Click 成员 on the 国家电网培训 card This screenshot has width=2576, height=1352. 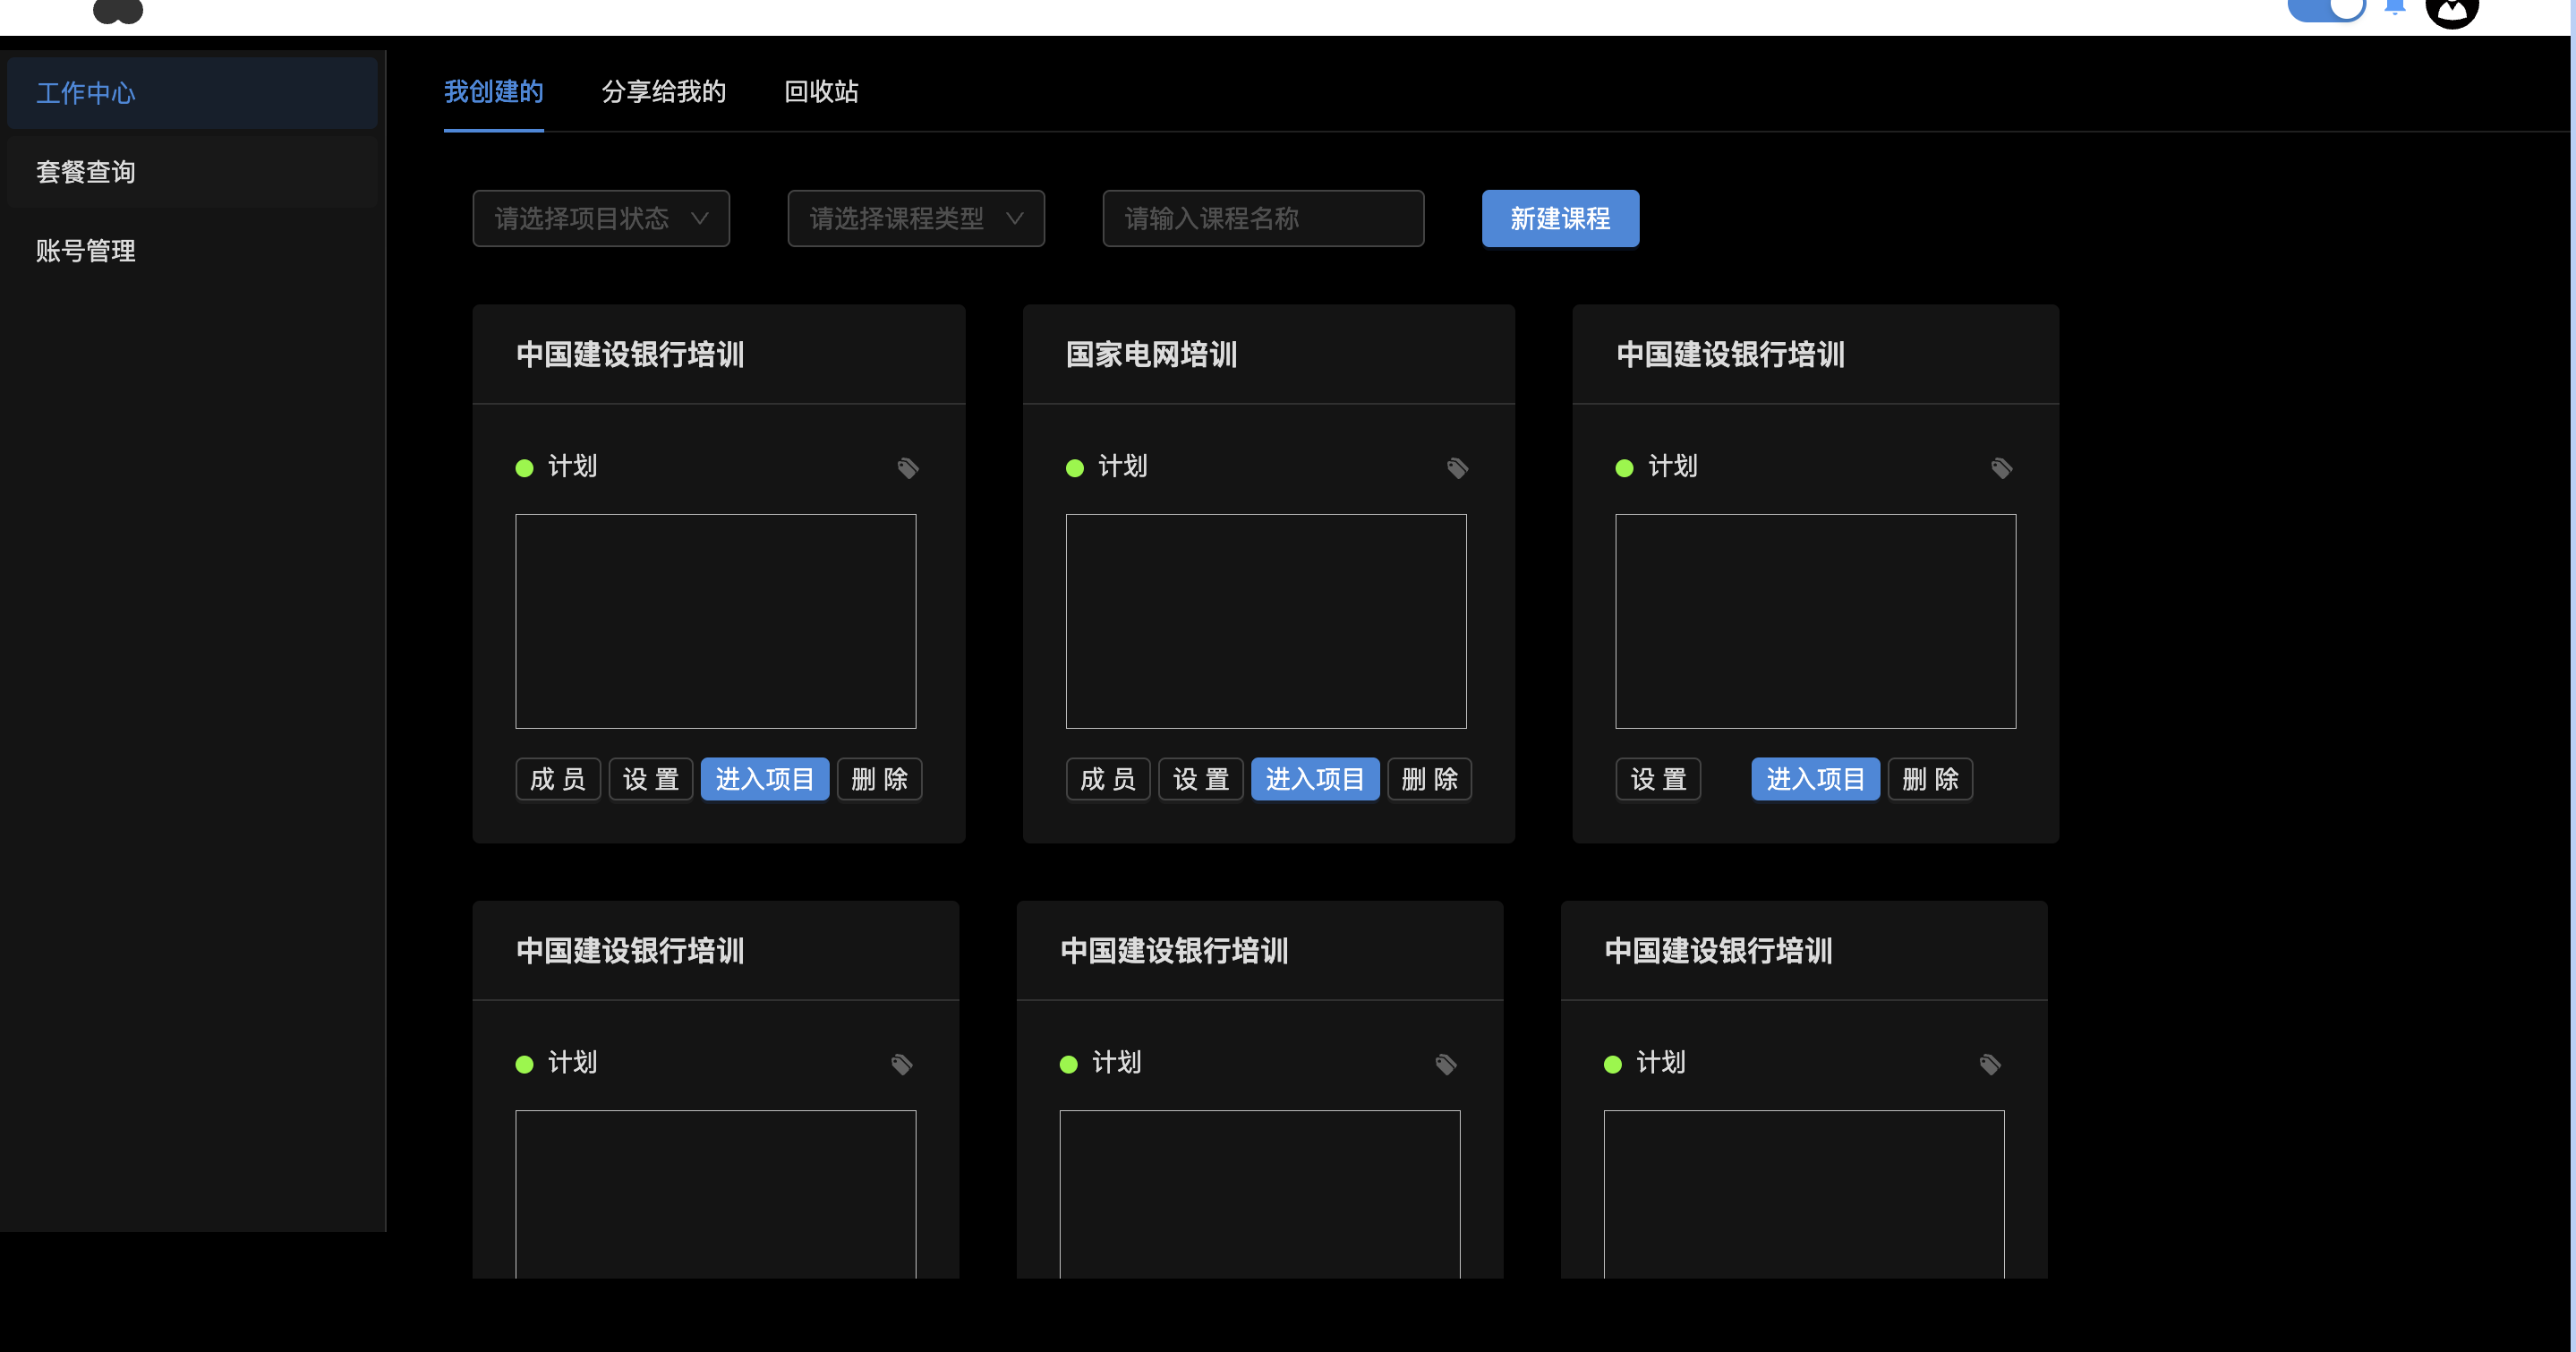1108,779
